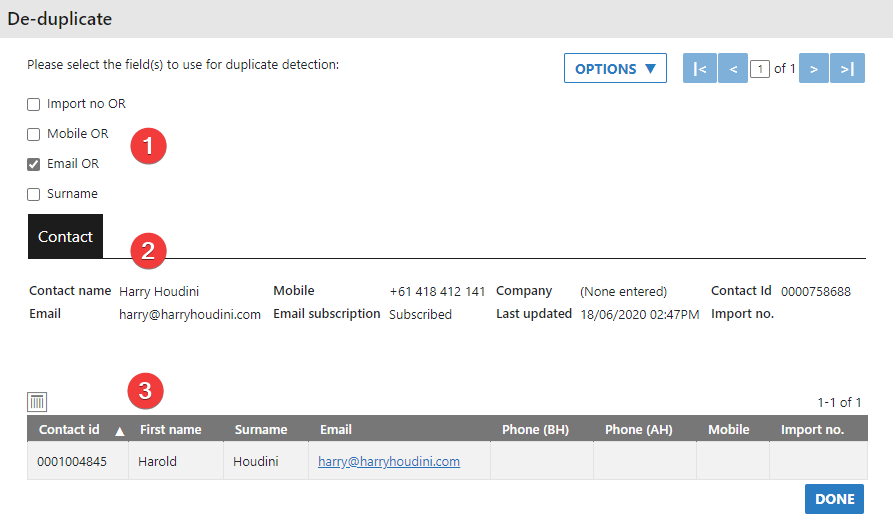Image resolution: width=893 pixels, height=529 pixels.
Task: Sort by Email column header
Action: tap(336, 430)
